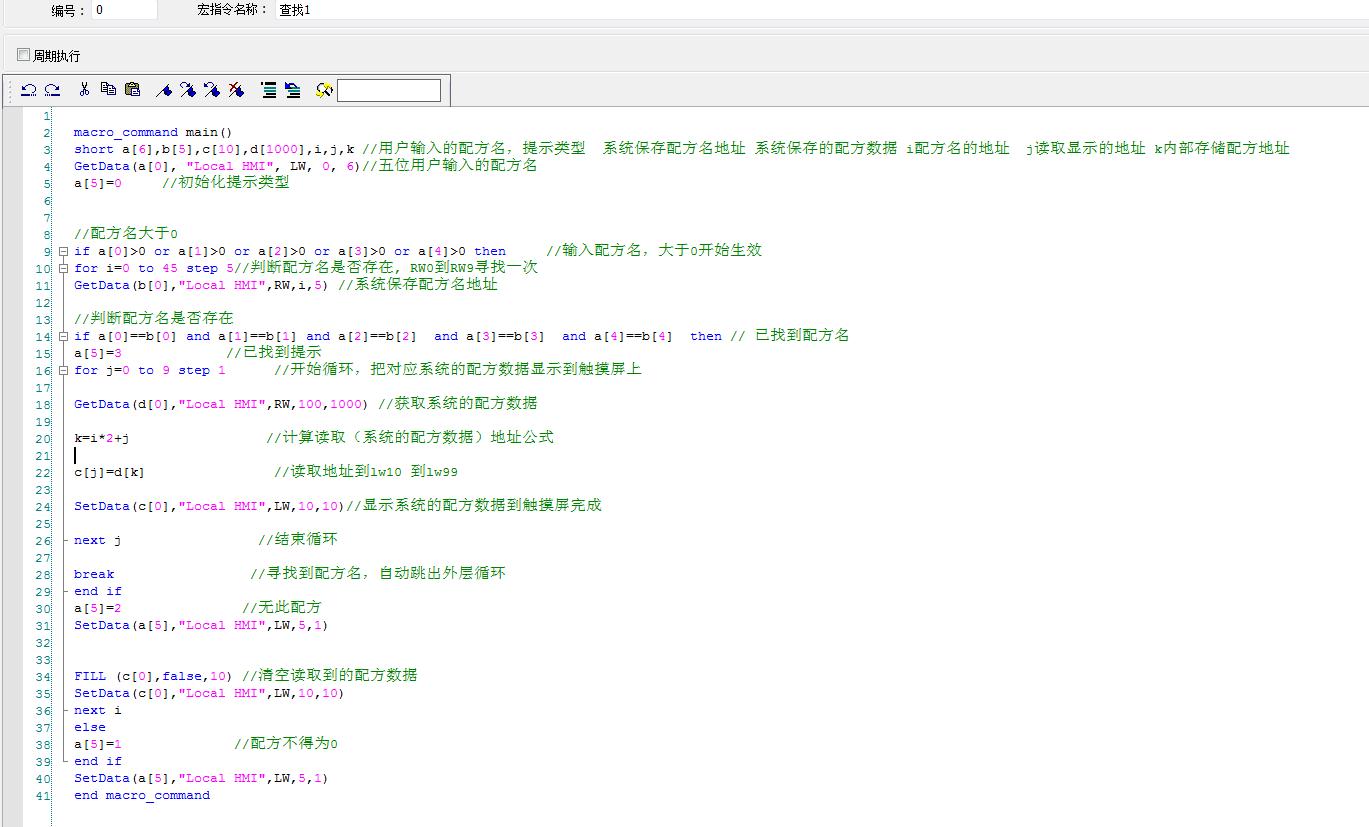1369x827 pixels.
Task: Clear all bookmarks with red-crossed flag icon
Action: coord(236,90)
